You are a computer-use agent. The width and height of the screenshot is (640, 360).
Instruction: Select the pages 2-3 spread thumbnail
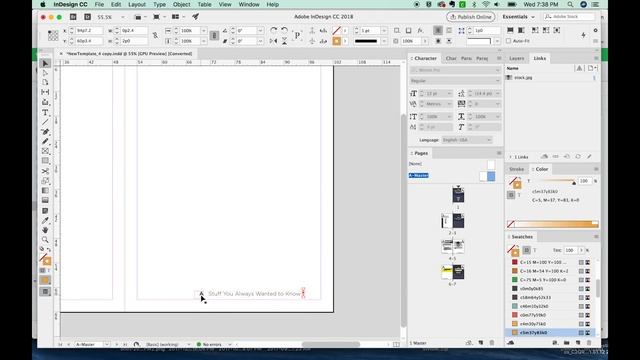pyautogui.click(x=453, y=221)
